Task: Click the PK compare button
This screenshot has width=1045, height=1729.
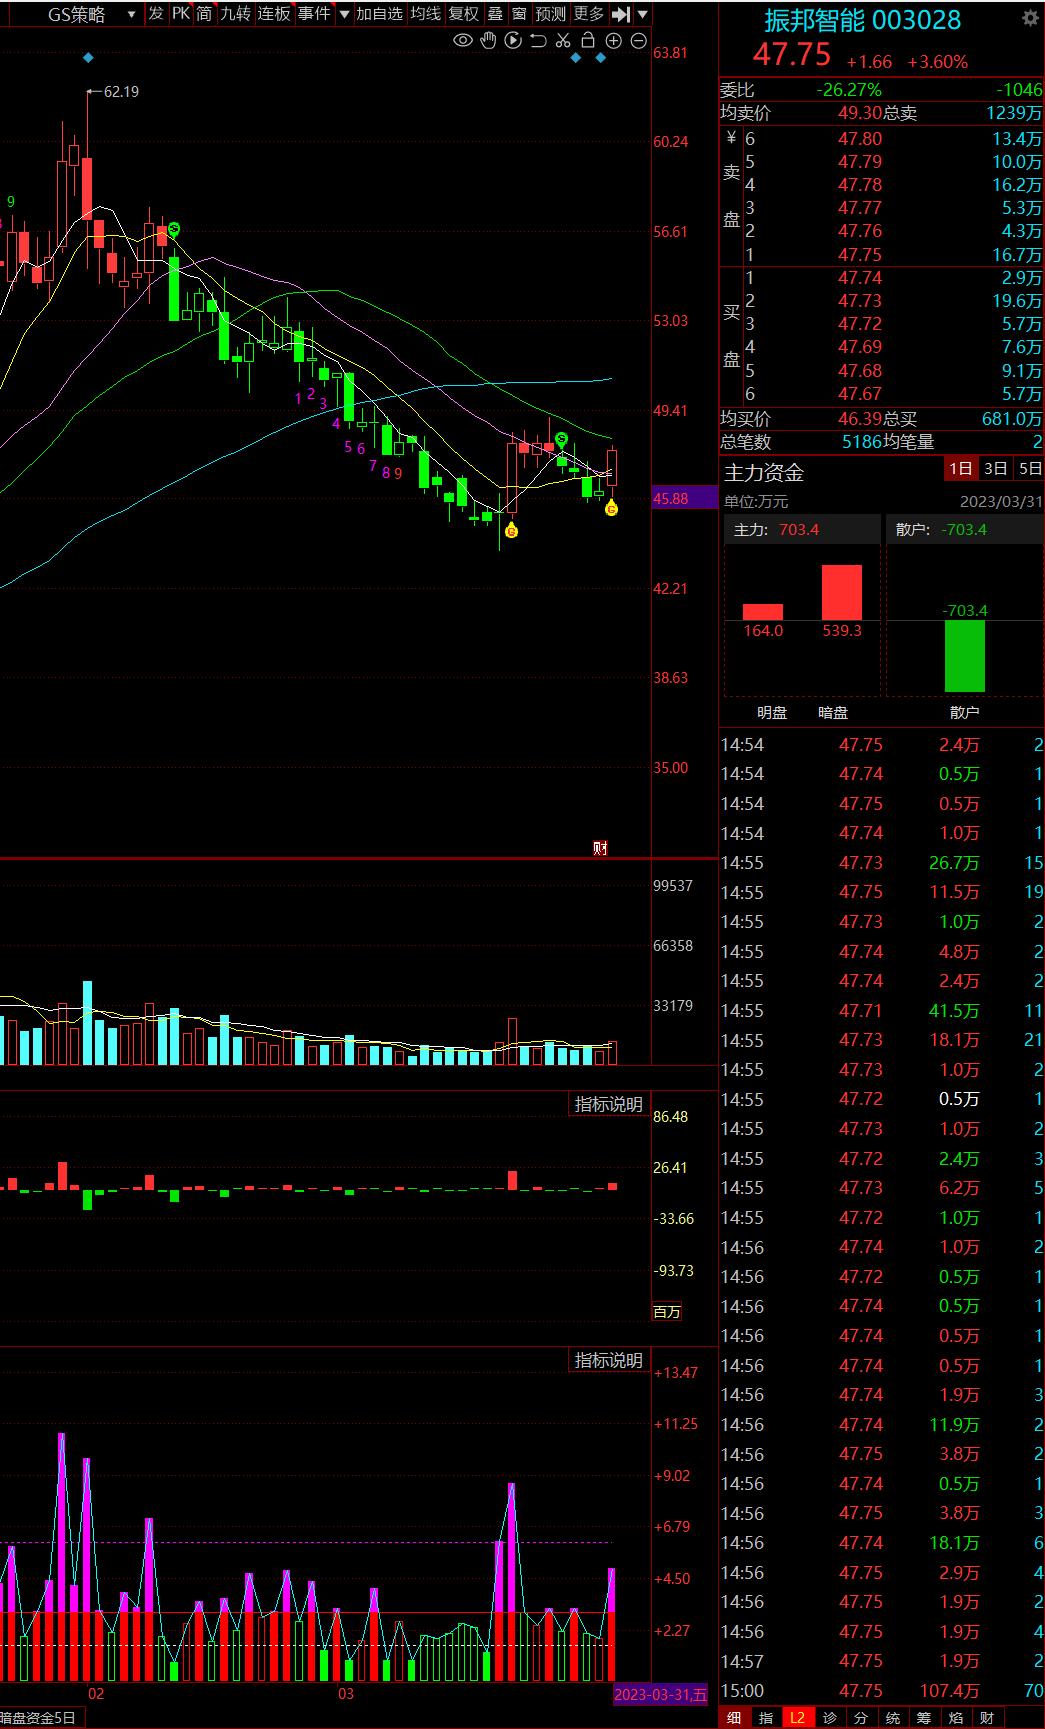Action: [181, 13]
